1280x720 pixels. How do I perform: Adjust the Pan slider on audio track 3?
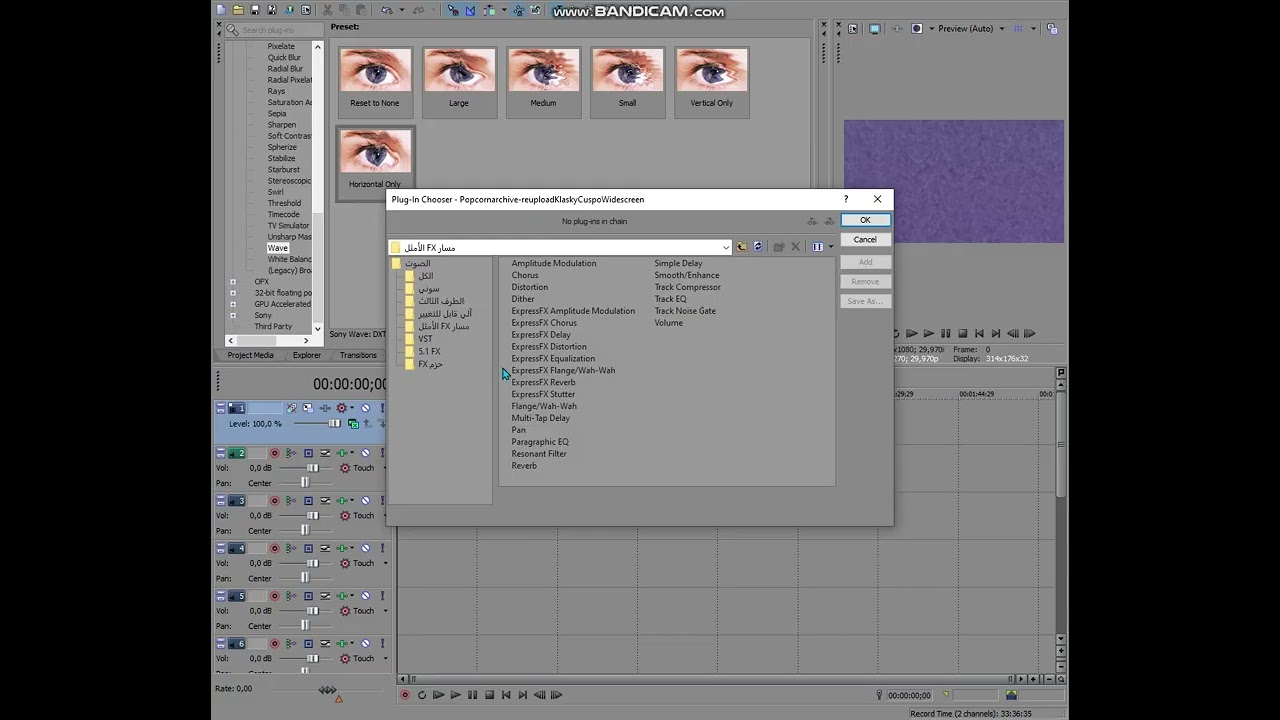[305, 531]
